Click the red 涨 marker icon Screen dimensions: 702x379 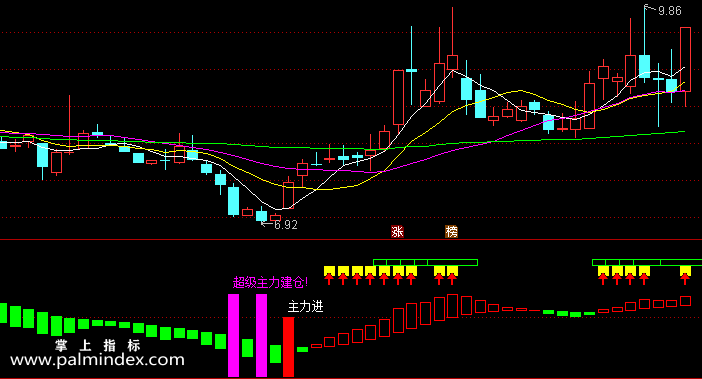pyautogui.click(x=397, y=231)
